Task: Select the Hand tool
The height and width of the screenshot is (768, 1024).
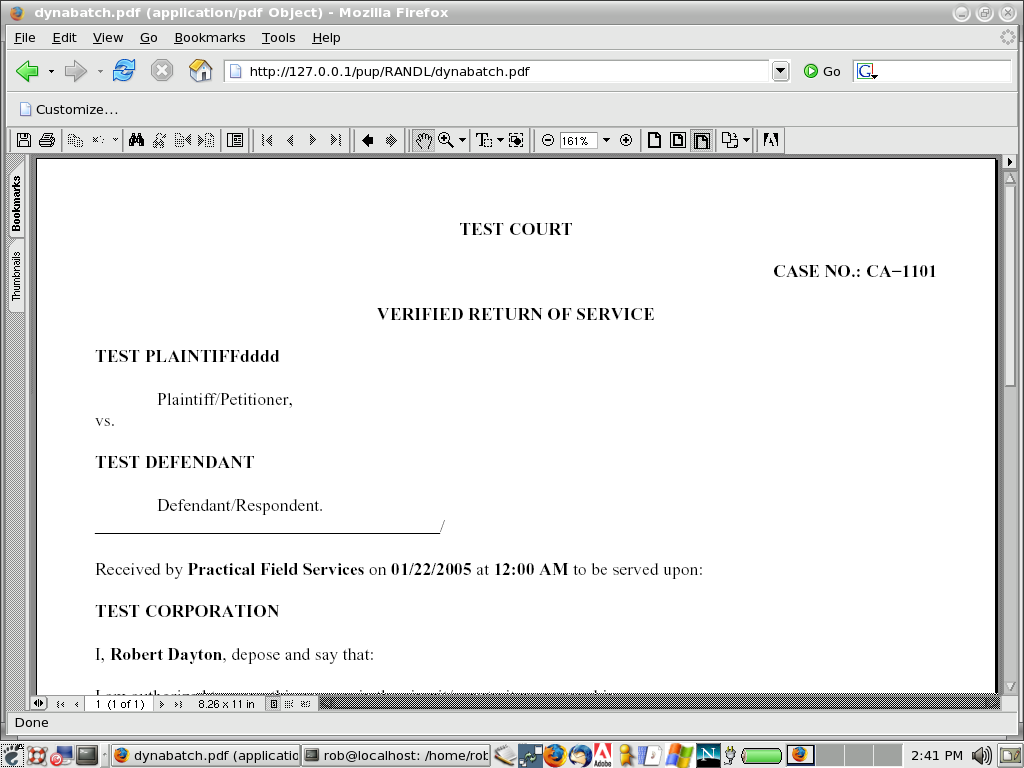Action: [x=424, y=141]
